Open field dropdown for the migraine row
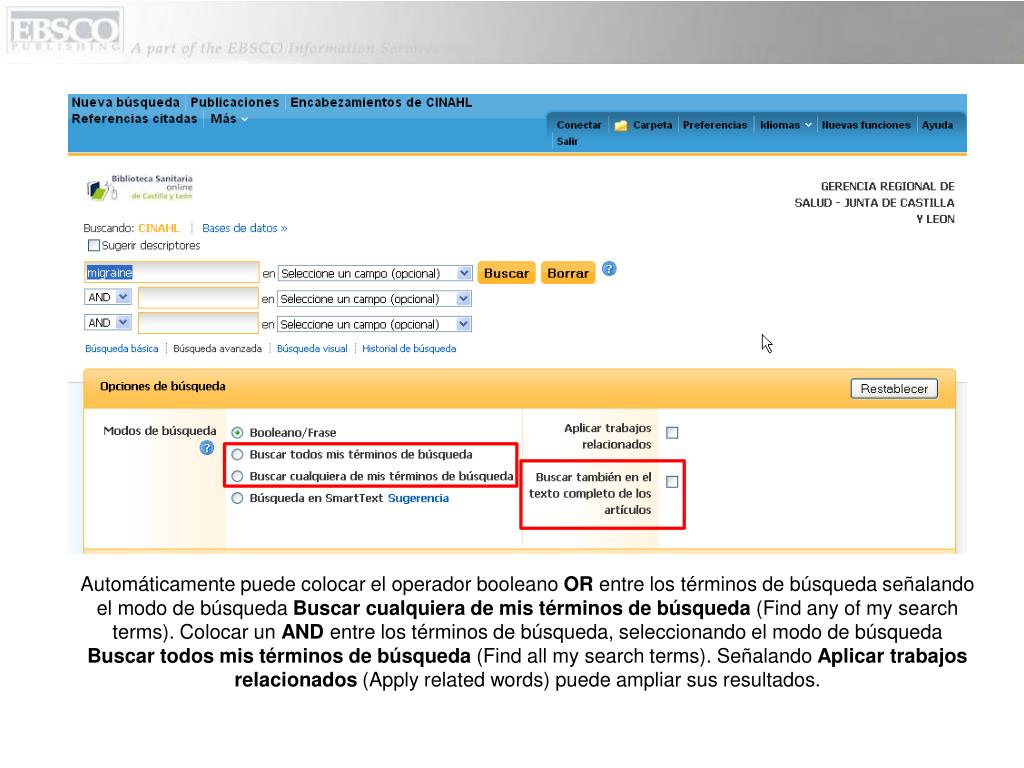The height and width of the screenshot is (768, 1024). (x=464, y=273)
